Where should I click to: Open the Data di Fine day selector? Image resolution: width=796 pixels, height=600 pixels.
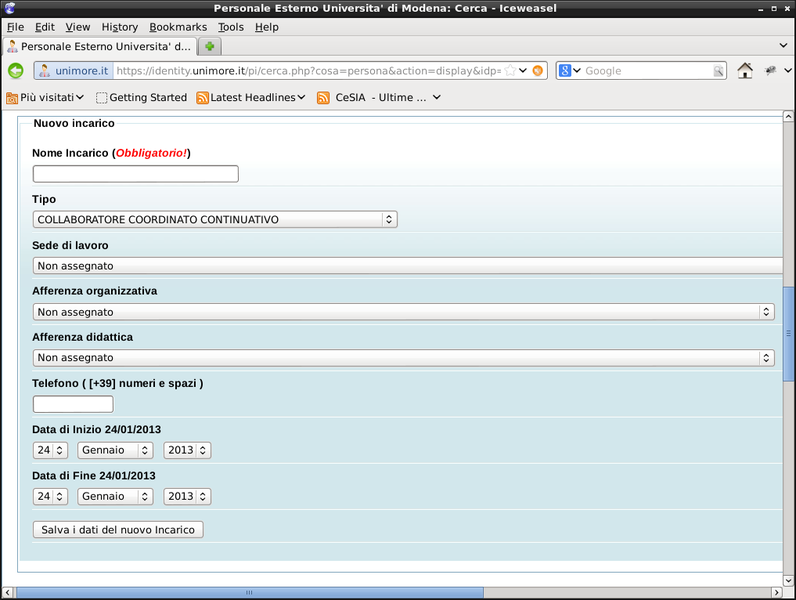tap(50, 496)
